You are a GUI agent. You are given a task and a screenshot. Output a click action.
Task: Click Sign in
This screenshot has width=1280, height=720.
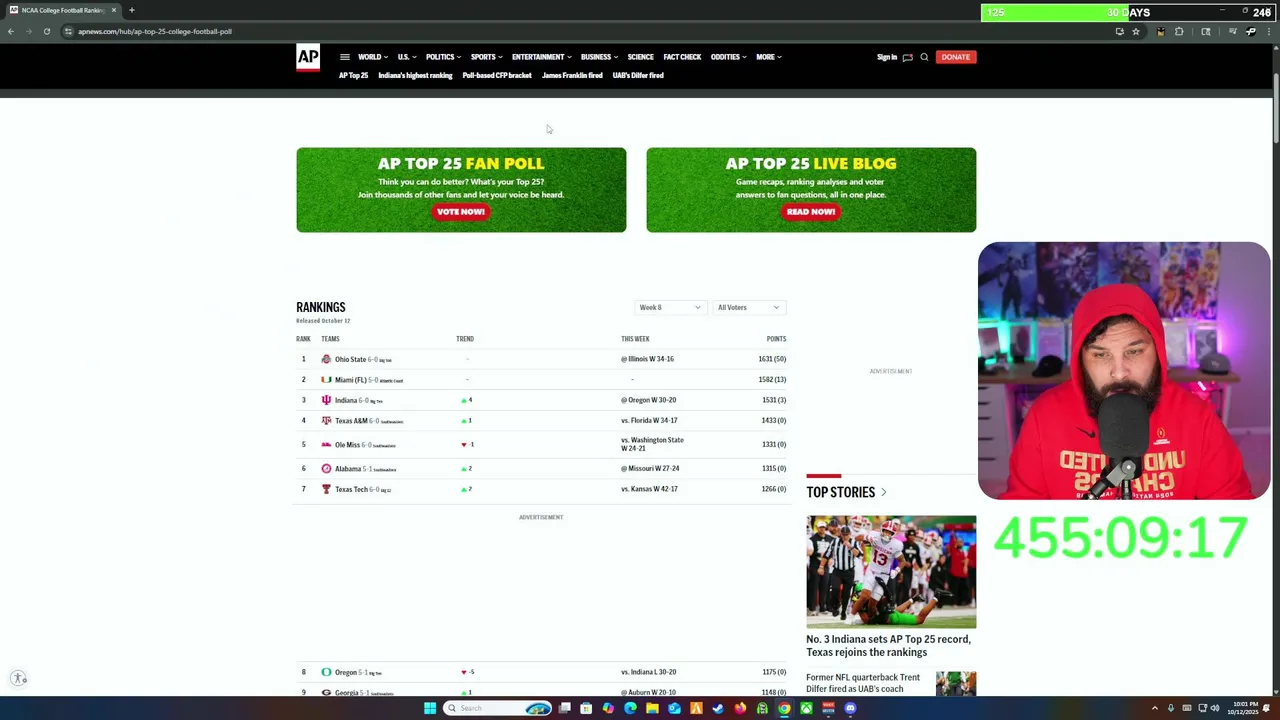[x=887, y=57]
